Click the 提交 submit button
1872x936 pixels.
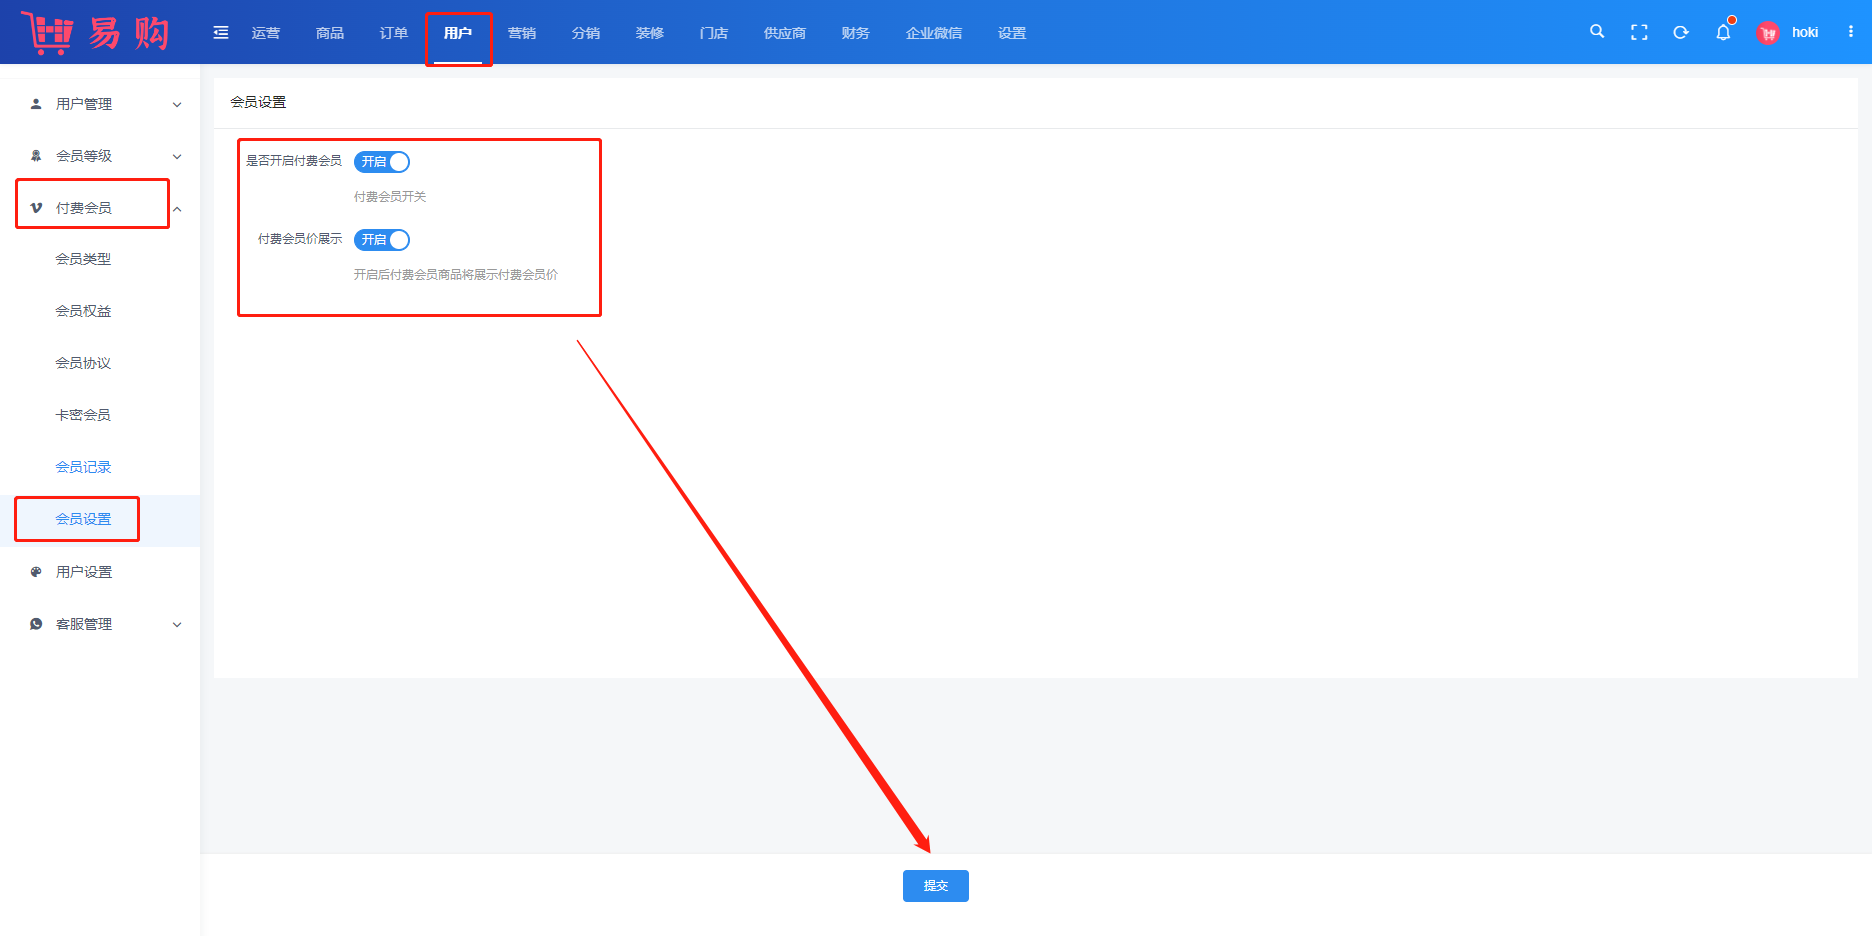click(935, 886)
